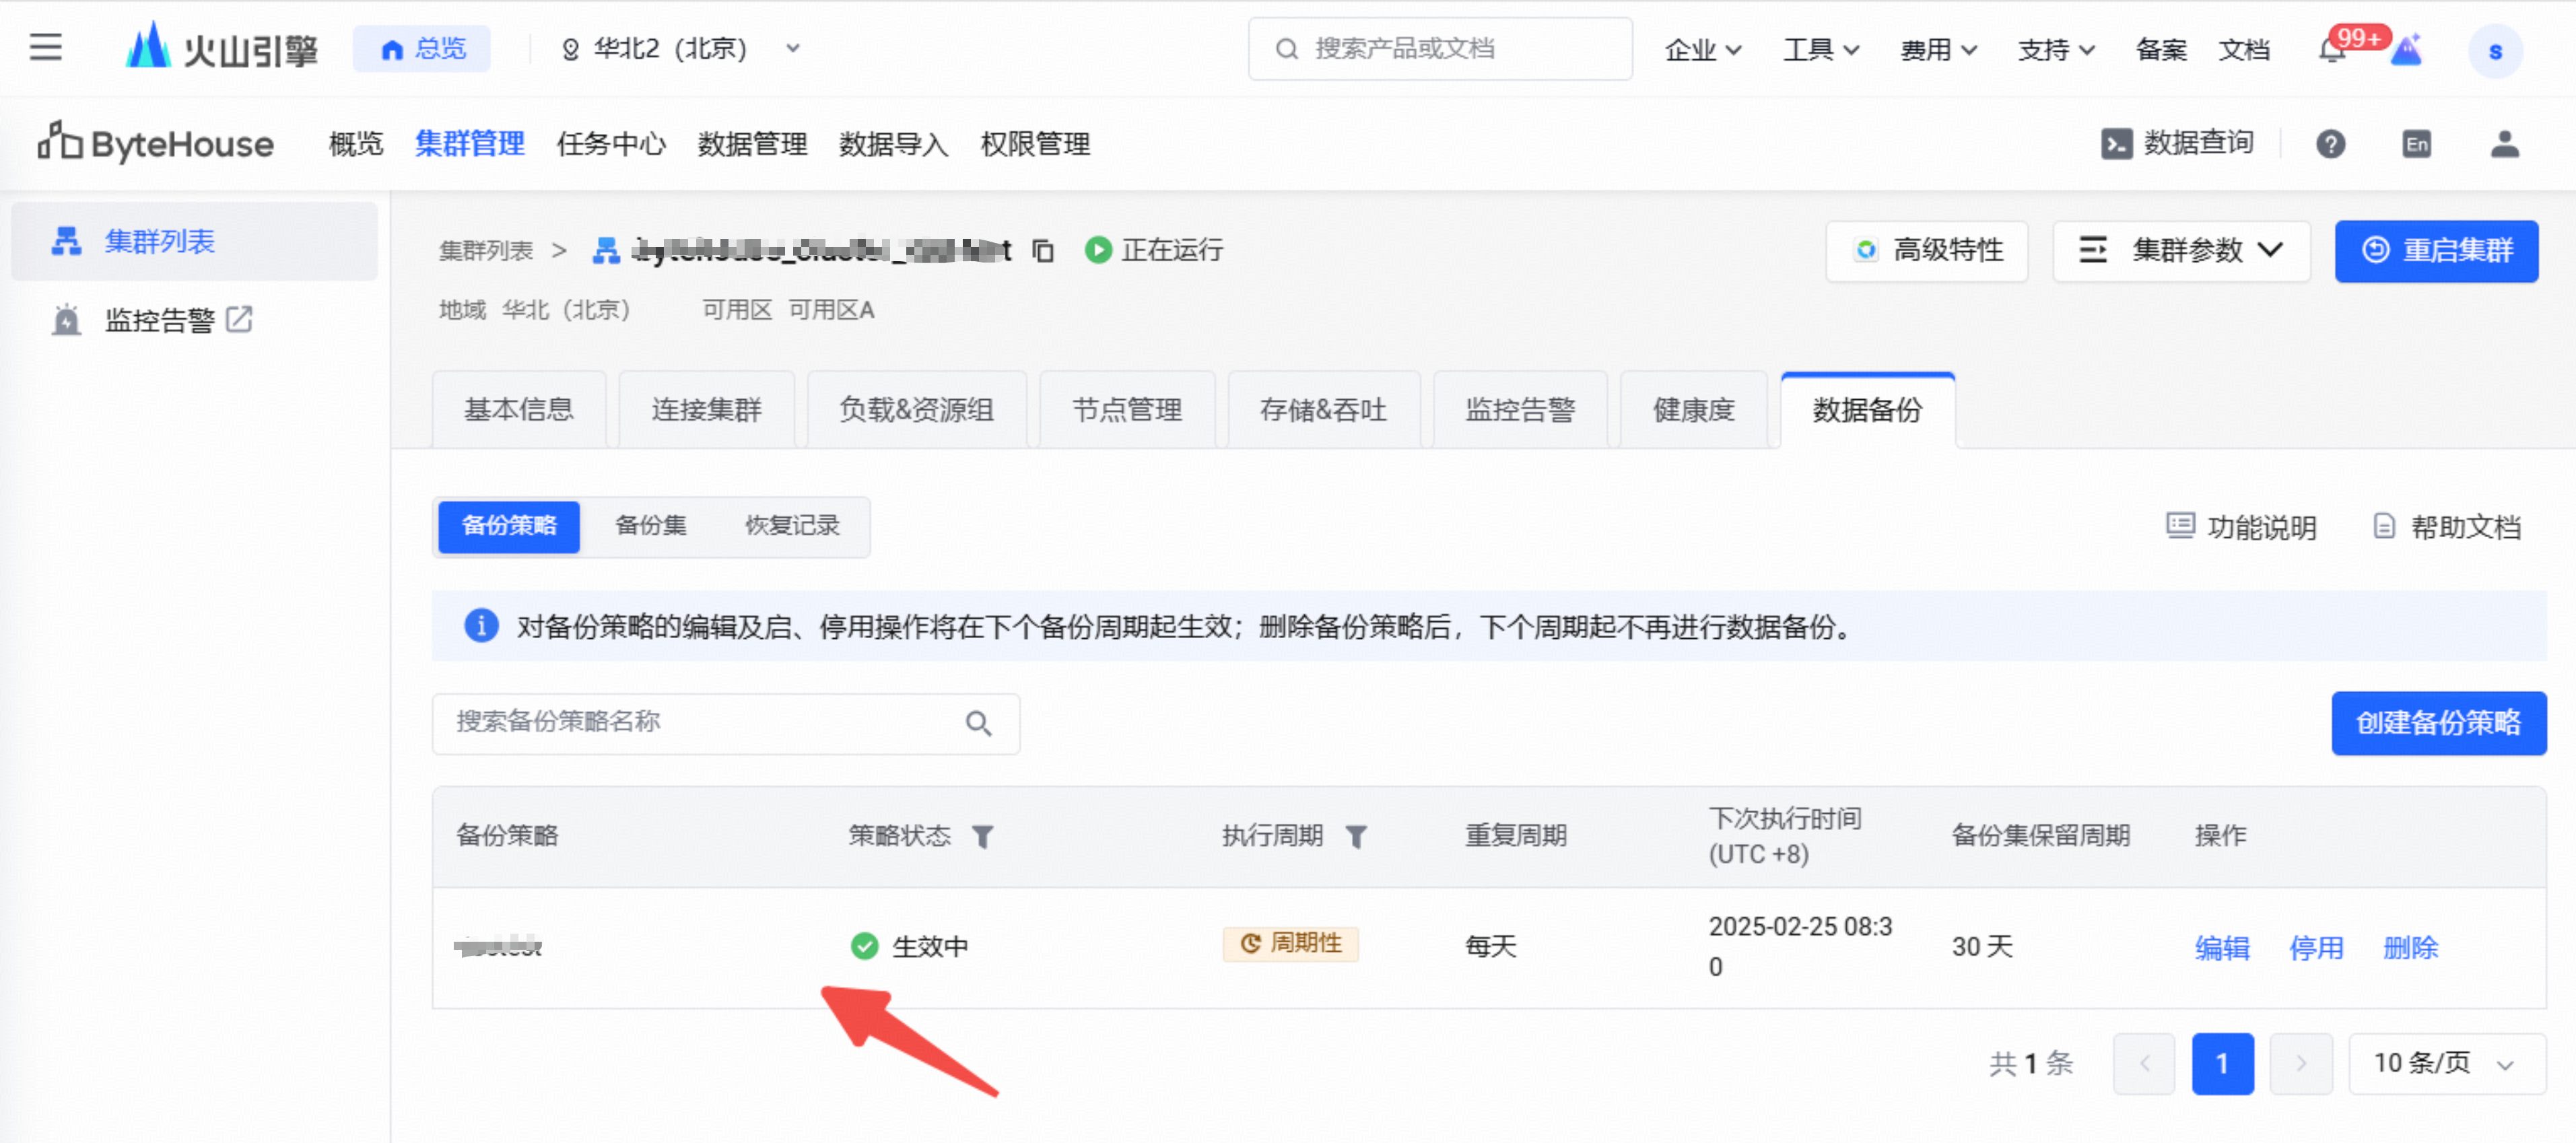
Task: Filter by strategy status column icon
Action: (982, 836)
